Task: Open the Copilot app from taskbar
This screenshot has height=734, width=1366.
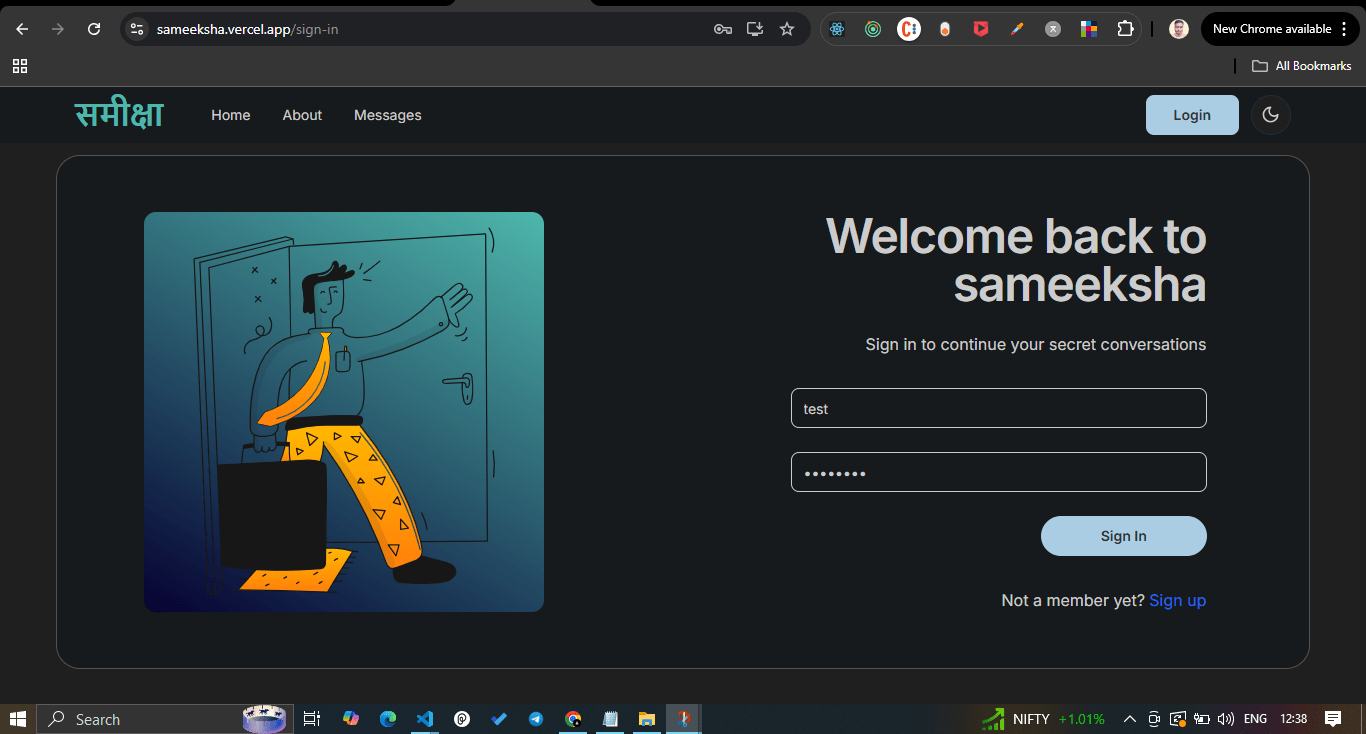Action: click(351, 719)
